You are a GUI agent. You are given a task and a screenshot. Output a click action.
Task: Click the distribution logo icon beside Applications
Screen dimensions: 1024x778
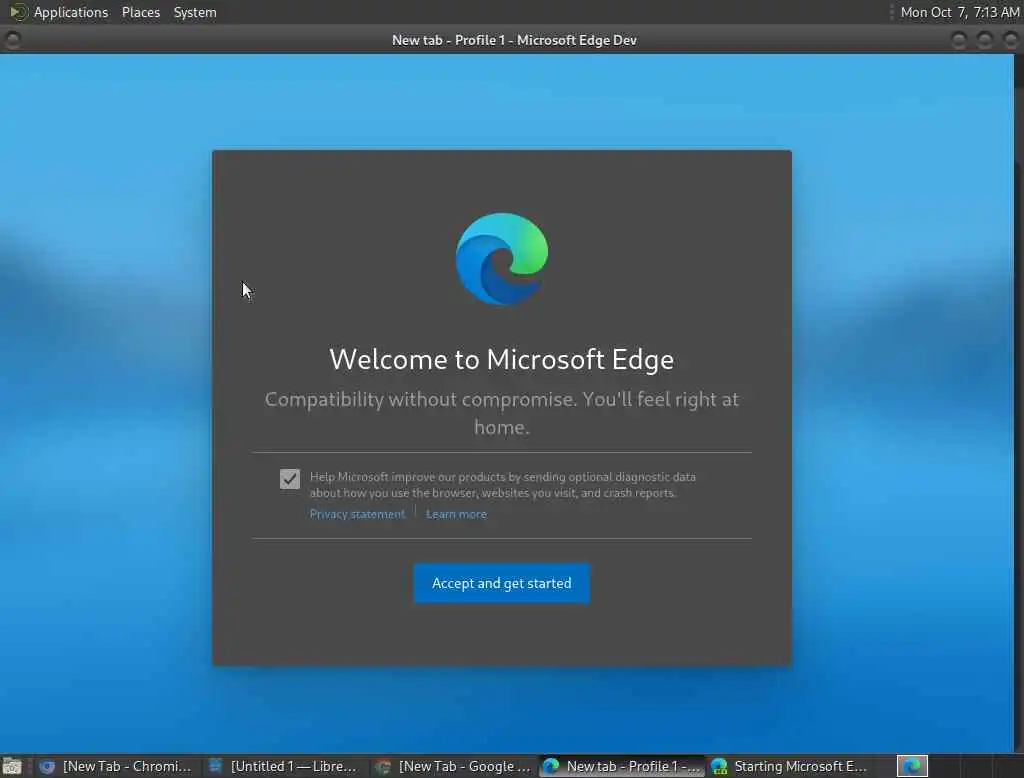click(x=18, y=12)
